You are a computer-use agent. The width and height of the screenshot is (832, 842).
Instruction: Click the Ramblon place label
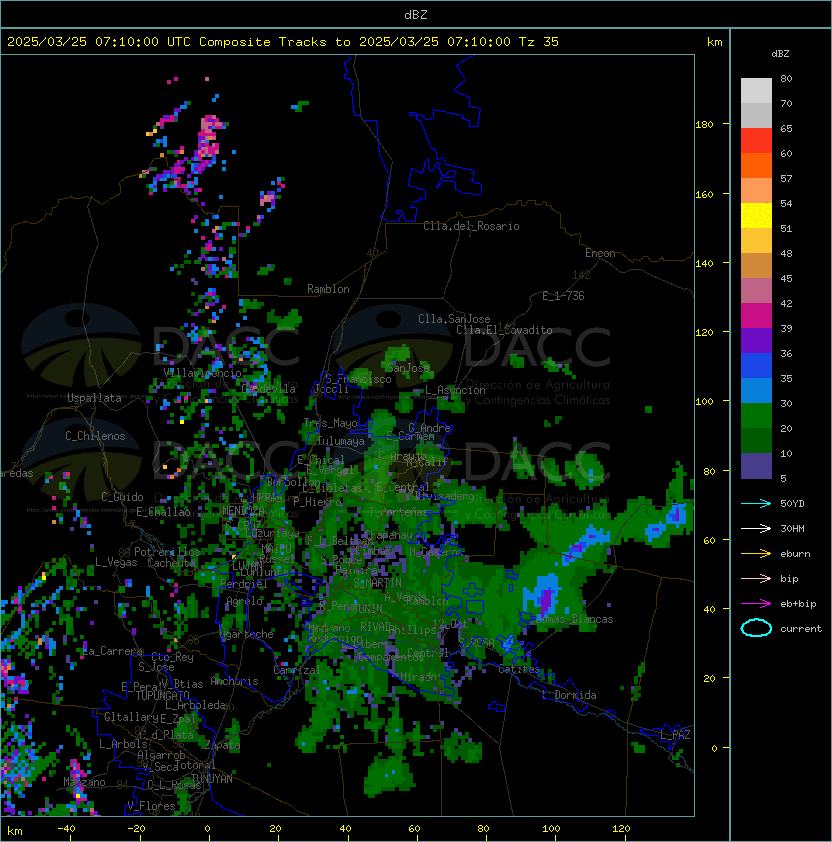(x=328, y=289)
